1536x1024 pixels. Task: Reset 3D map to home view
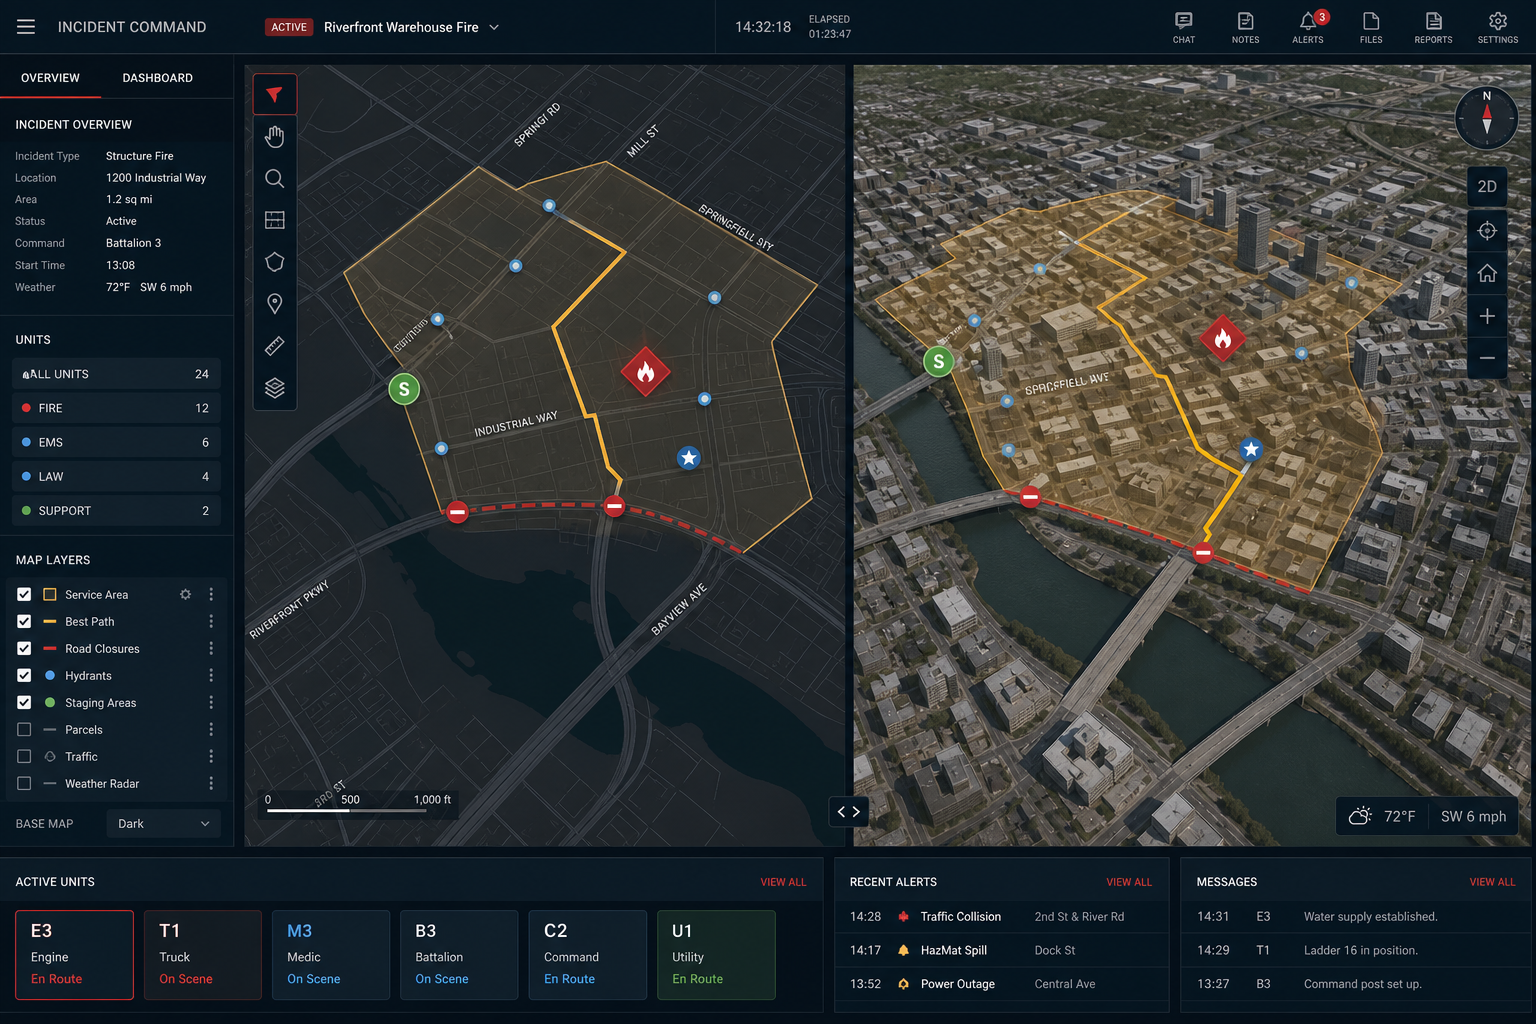pyautogui.click(x=1487, y=273)
